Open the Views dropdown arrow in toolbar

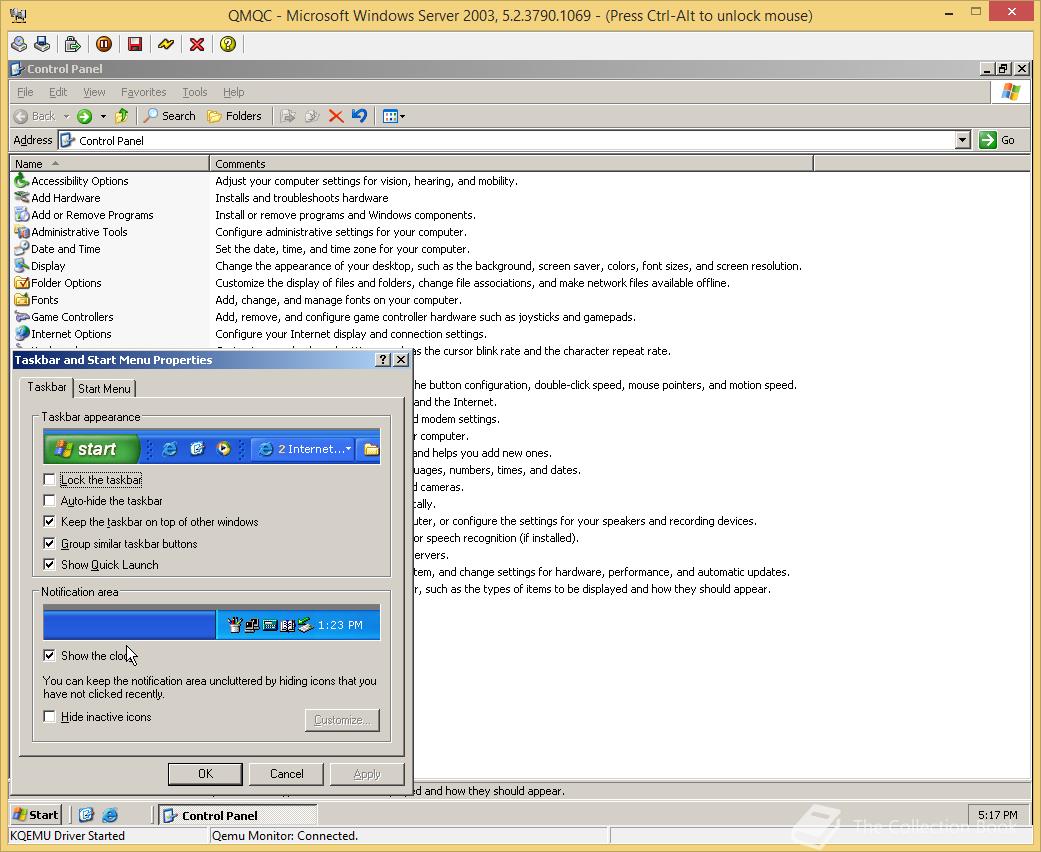coord(402,116)
